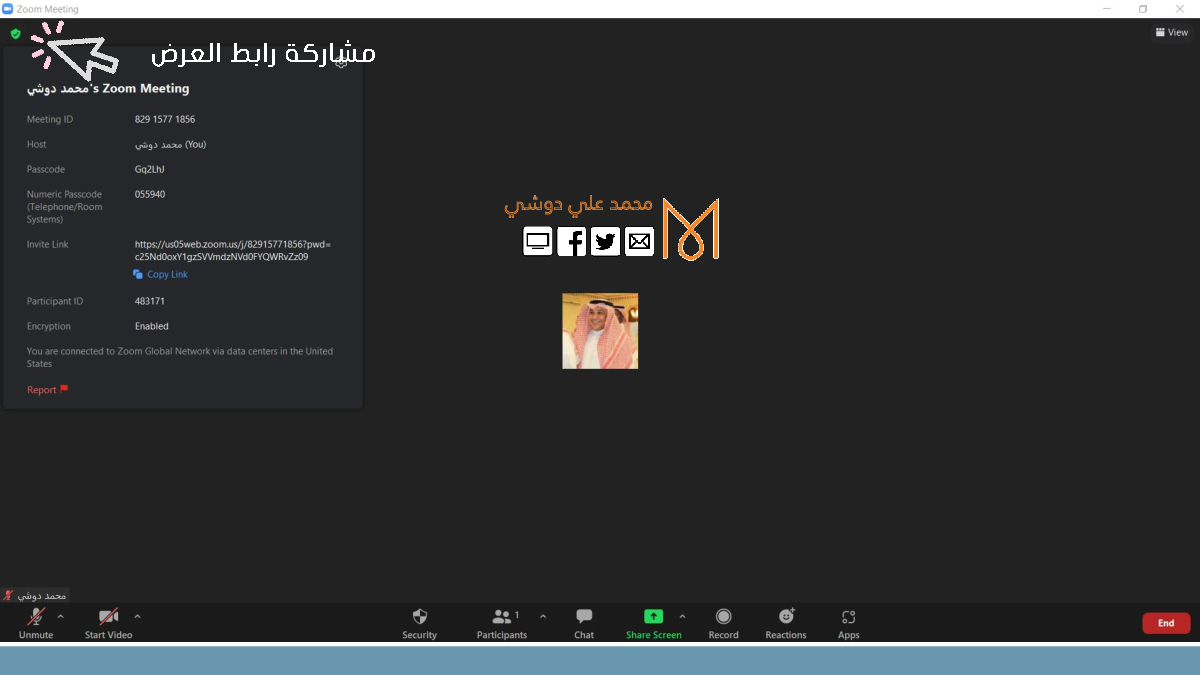Start recording with the Record button

point(723,618)
